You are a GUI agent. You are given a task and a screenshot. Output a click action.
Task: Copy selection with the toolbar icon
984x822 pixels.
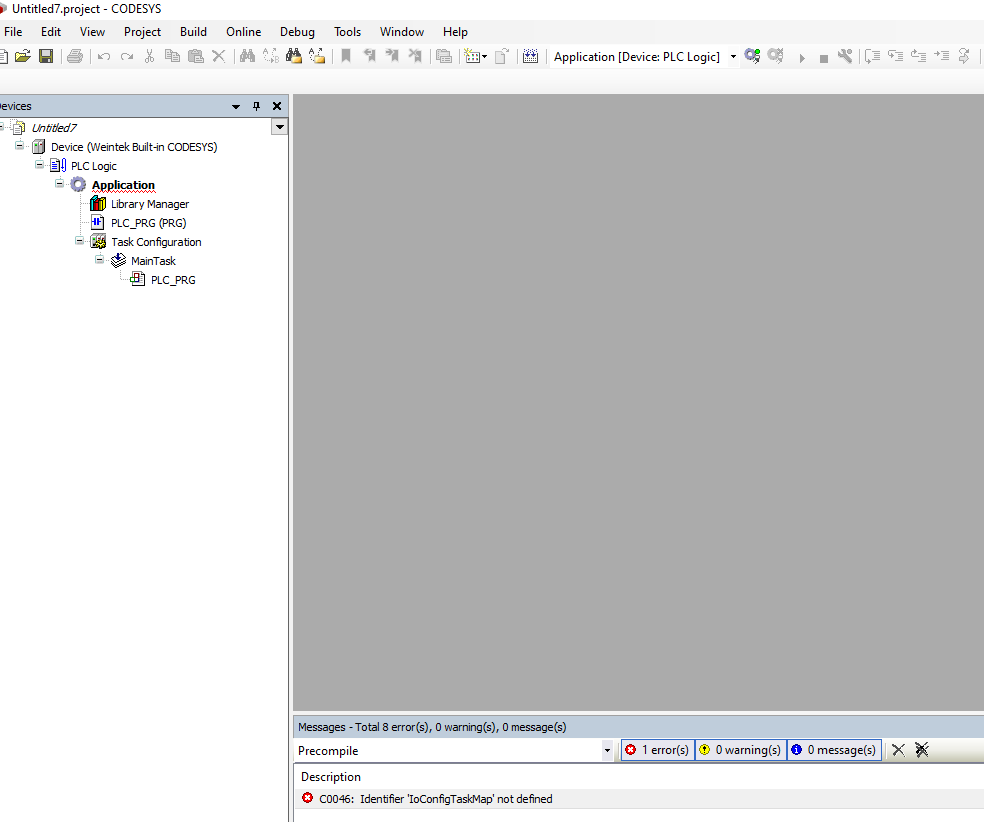[172, 56]
